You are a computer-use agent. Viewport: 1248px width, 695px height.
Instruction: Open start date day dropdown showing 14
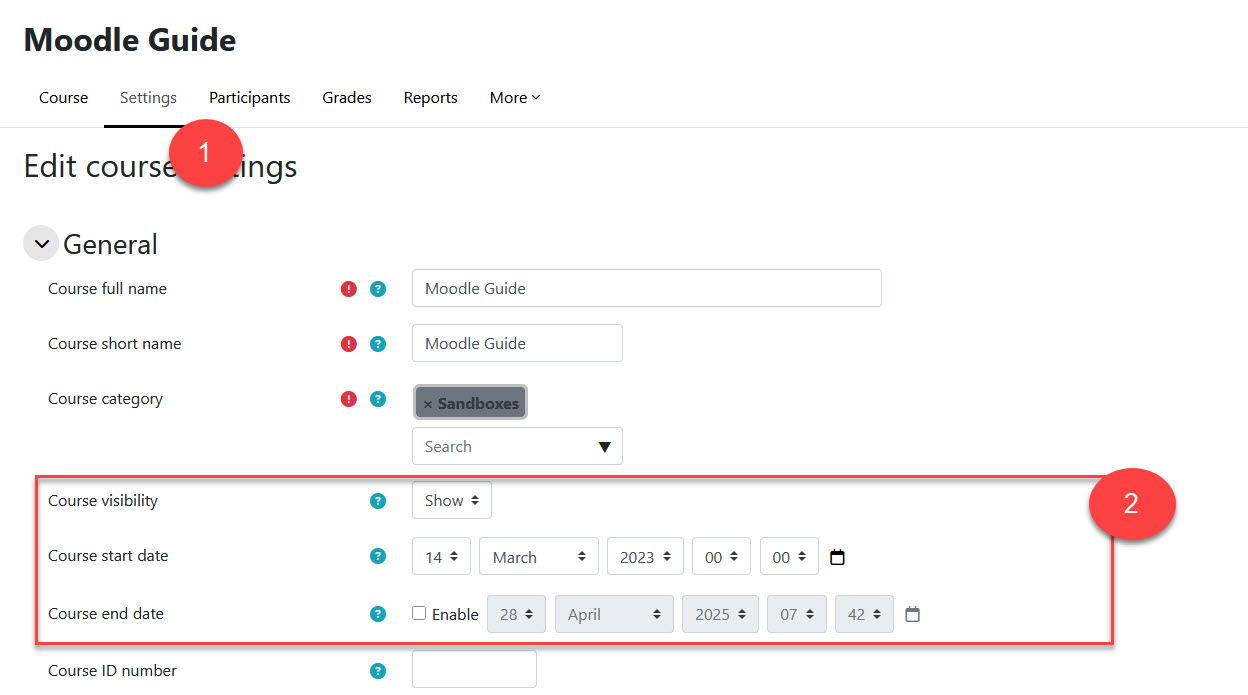click(441, 556)
